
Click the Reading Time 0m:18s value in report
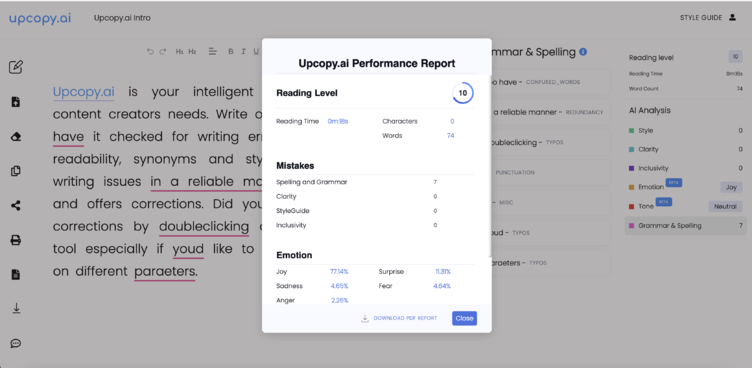click(x=338, y=121)
